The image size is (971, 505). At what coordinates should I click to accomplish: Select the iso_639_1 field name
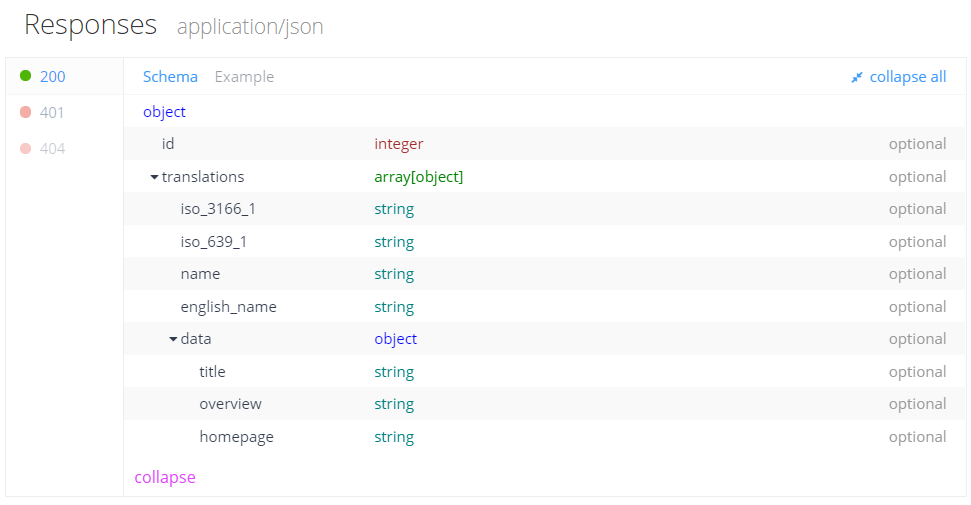click(214, 242)
